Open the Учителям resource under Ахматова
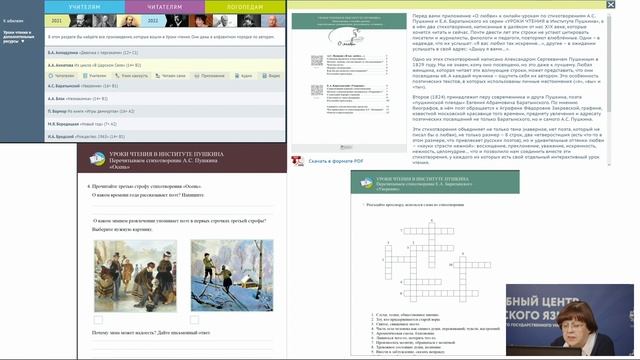The image size is (640, 360). [x=94, y=76]
